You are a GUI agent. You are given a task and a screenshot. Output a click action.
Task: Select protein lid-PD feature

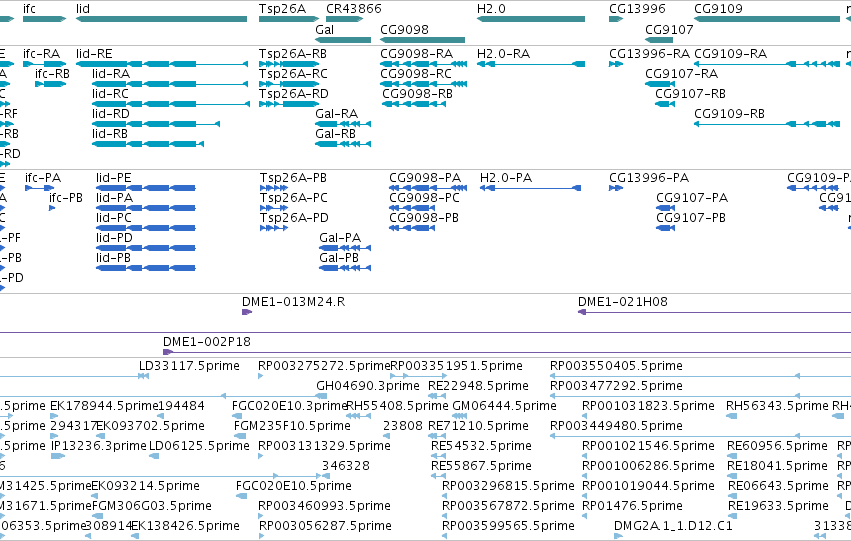tap(146, 249)
